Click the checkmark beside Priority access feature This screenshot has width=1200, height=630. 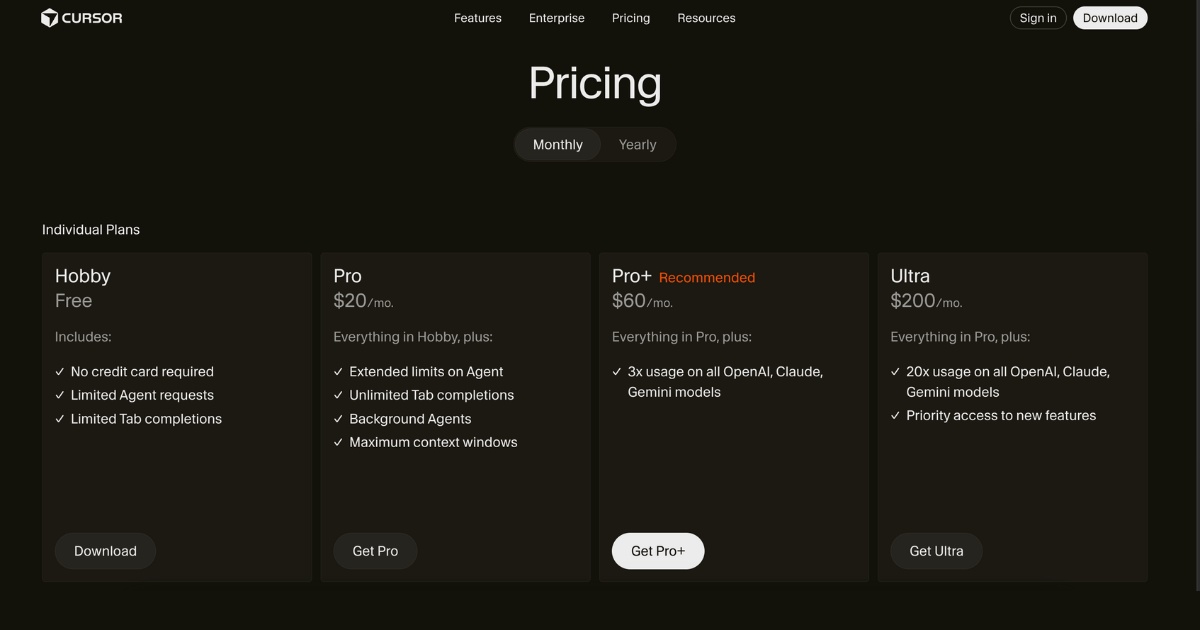pyautogui.click(x=896, y=416)
